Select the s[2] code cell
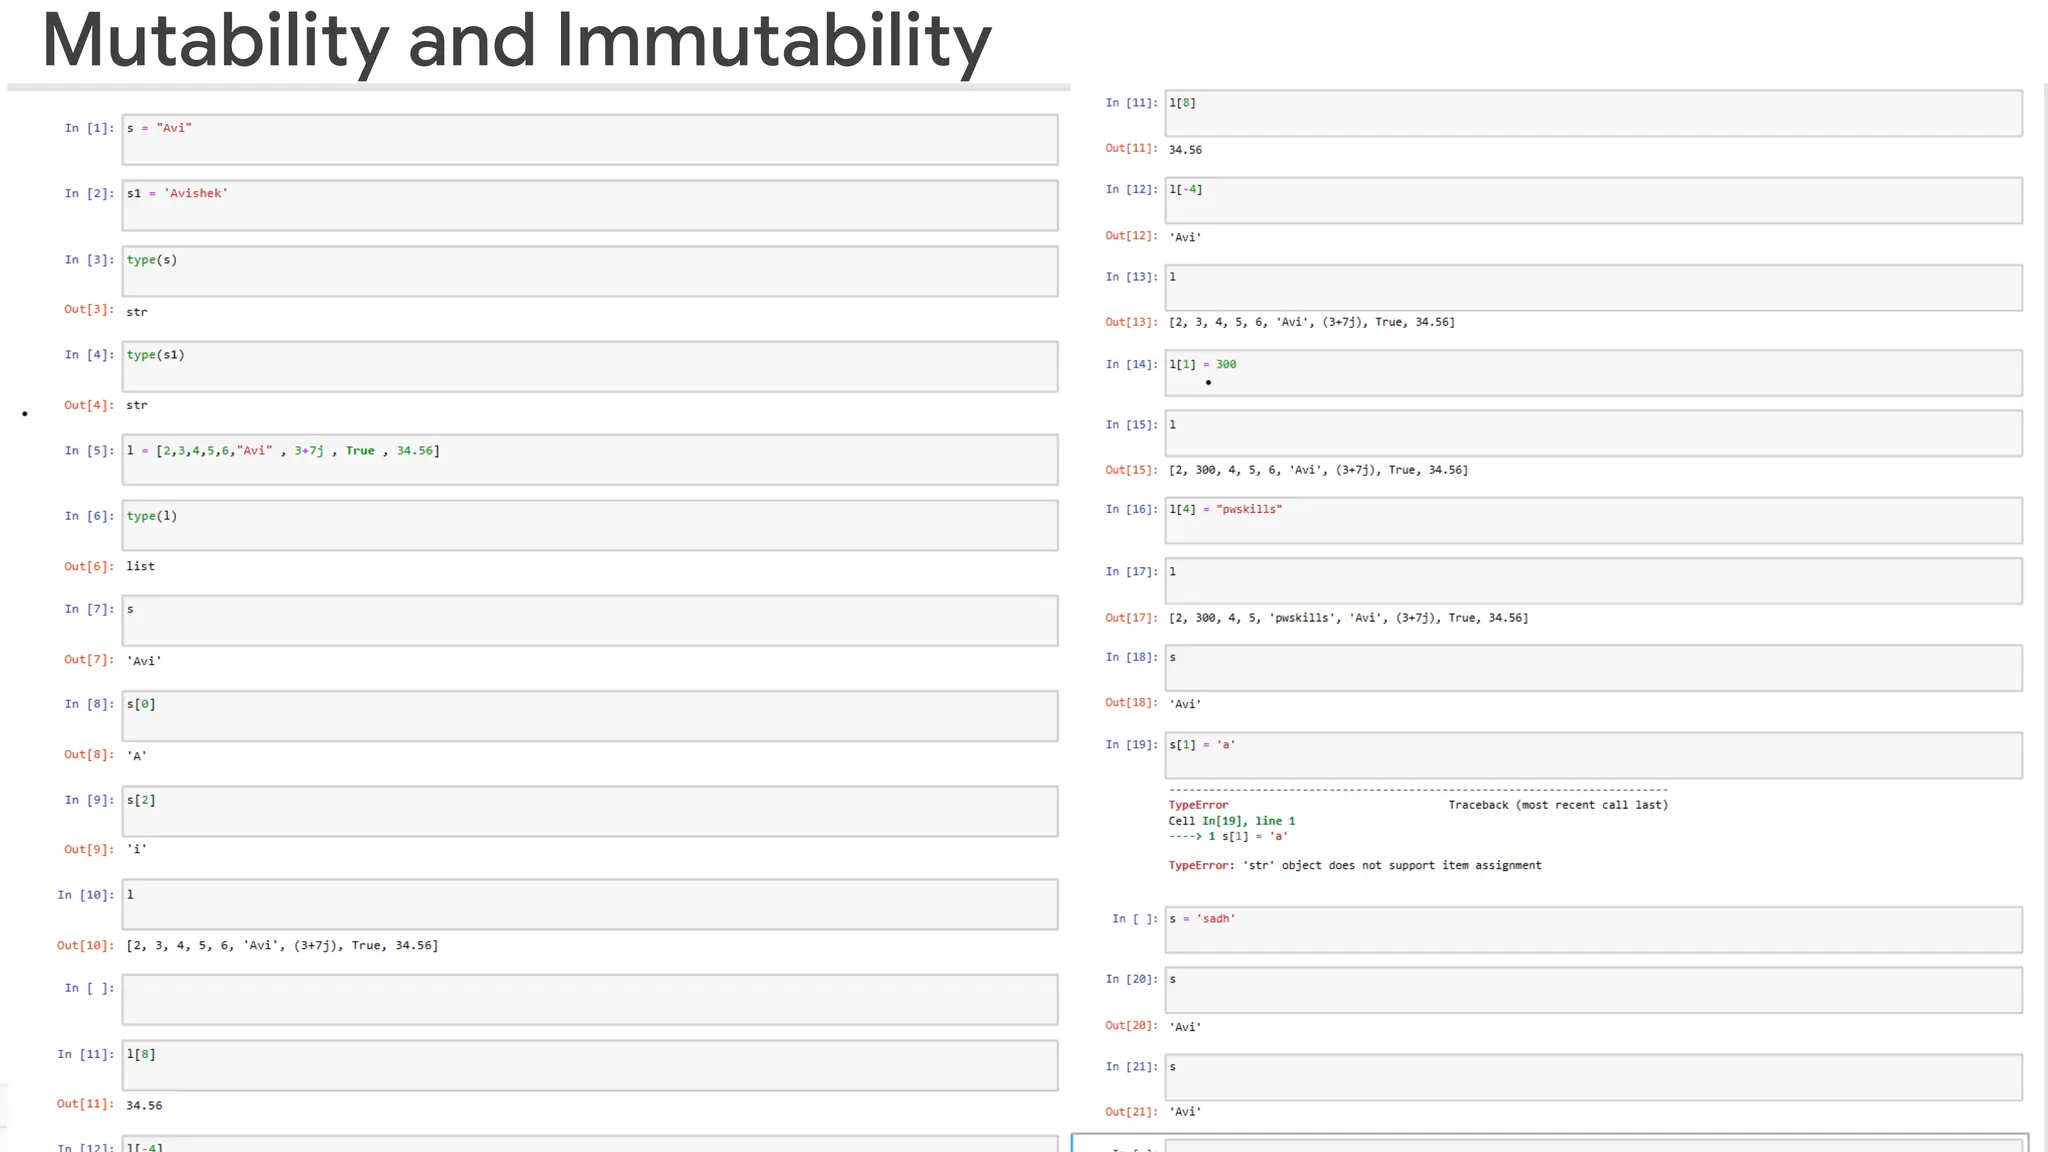Screen dimensions: 2048x1152 pos(590,811)
